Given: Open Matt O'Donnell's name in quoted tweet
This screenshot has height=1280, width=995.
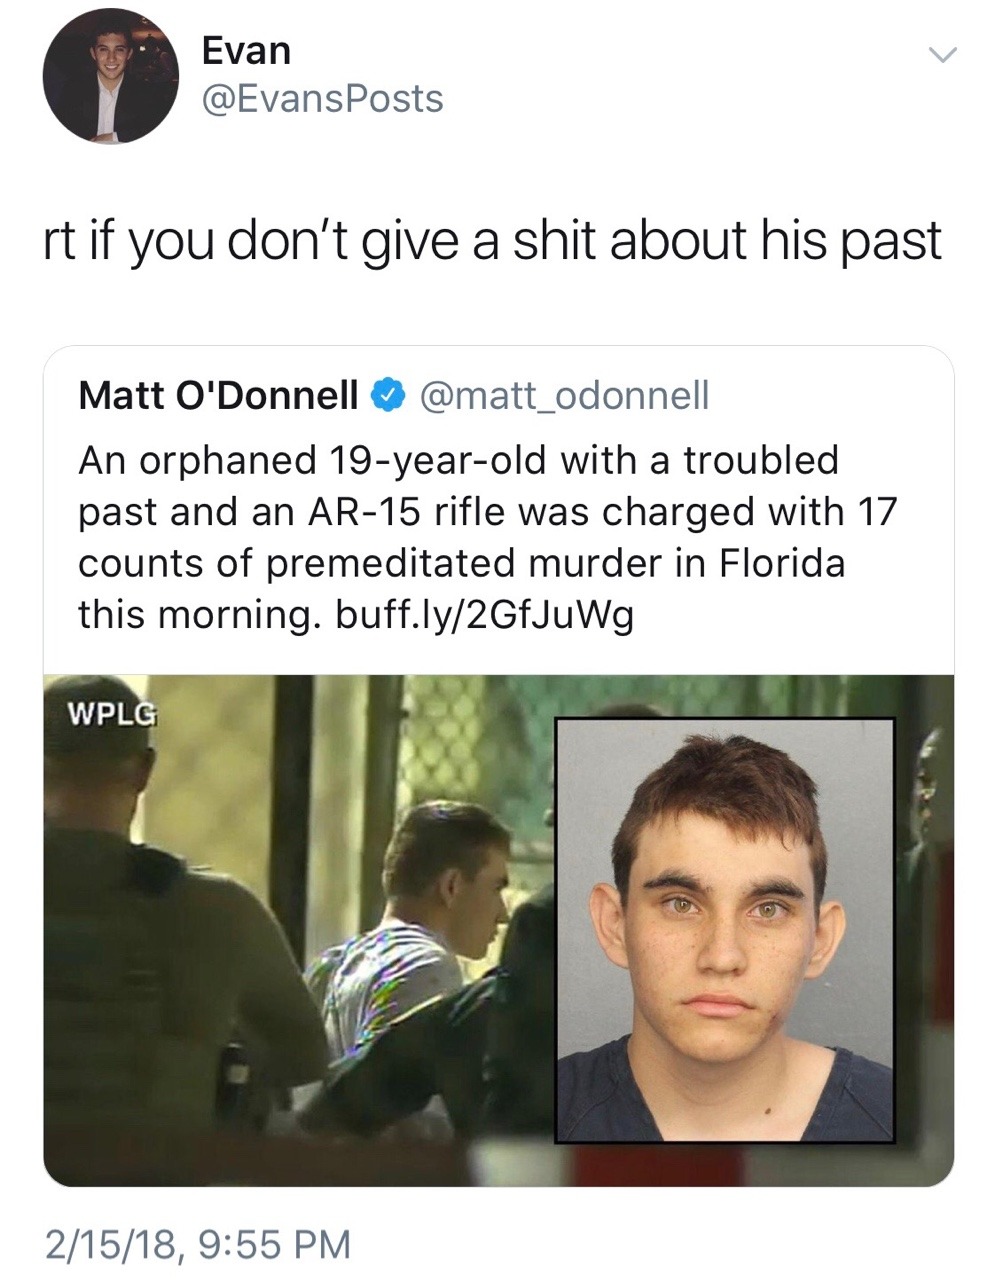Looking at the screenshot, I should pos(218,396).
